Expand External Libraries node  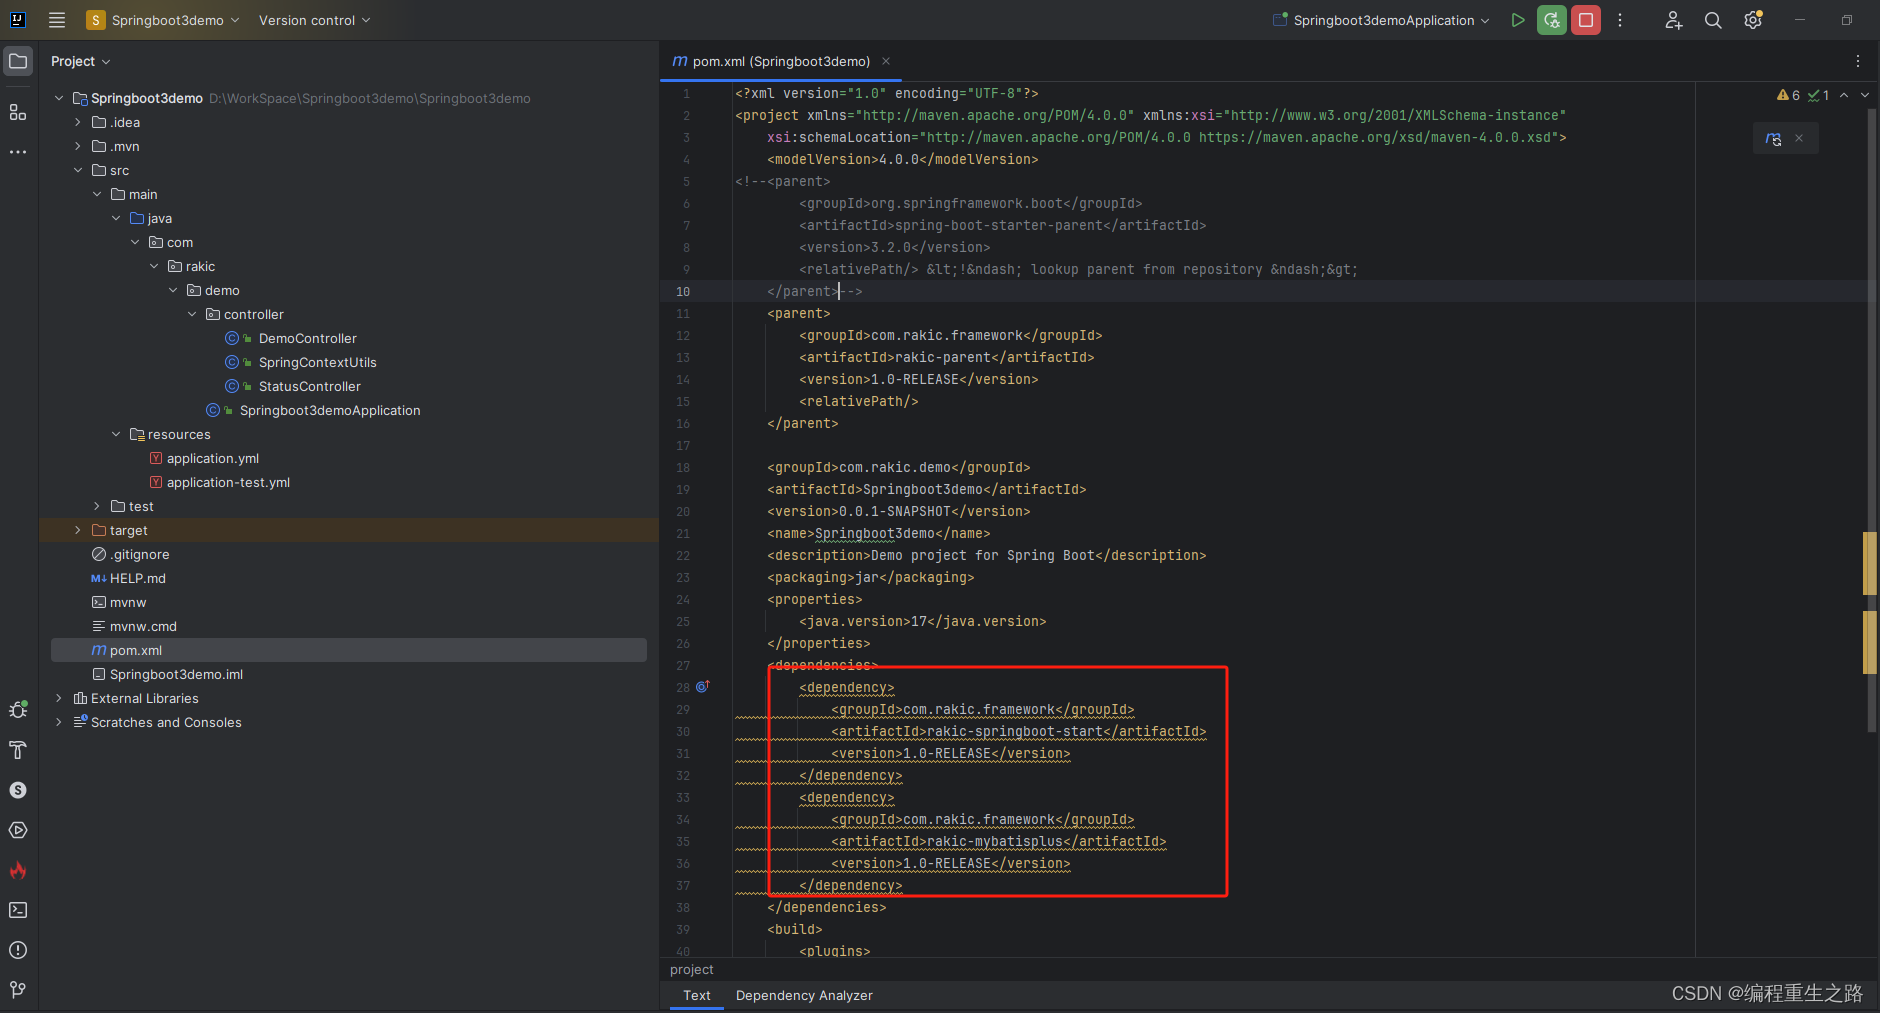[x=59, y=698]
